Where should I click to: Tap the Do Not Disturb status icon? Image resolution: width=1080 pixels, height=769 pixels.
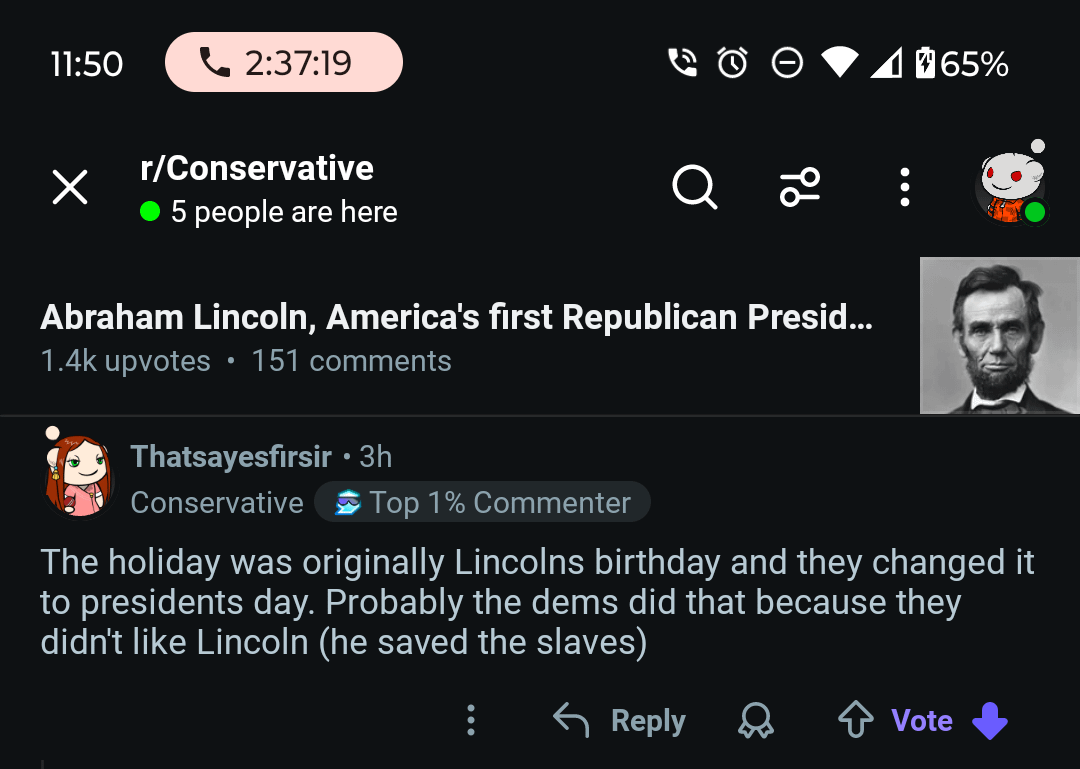[787, 64]
